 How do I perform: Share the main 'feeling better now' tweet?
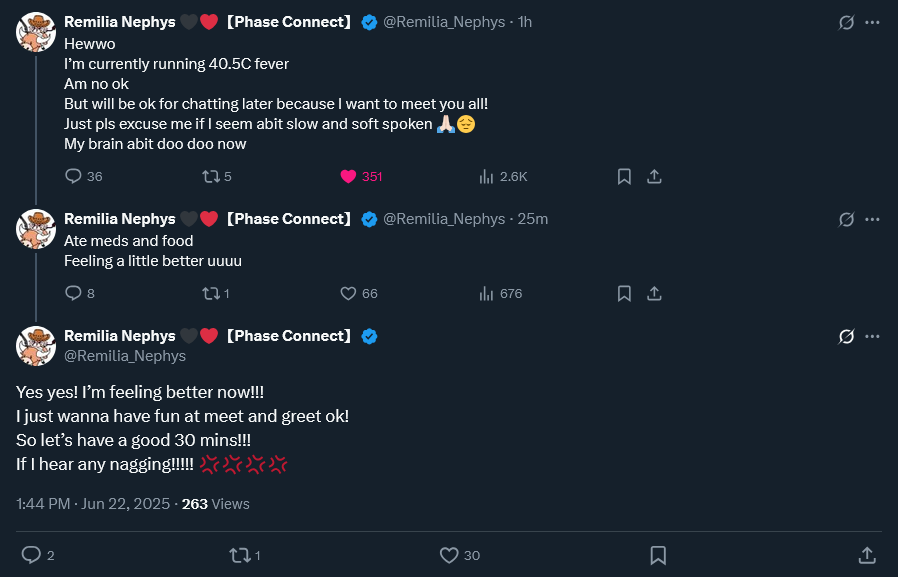click(x=867, y=555)
